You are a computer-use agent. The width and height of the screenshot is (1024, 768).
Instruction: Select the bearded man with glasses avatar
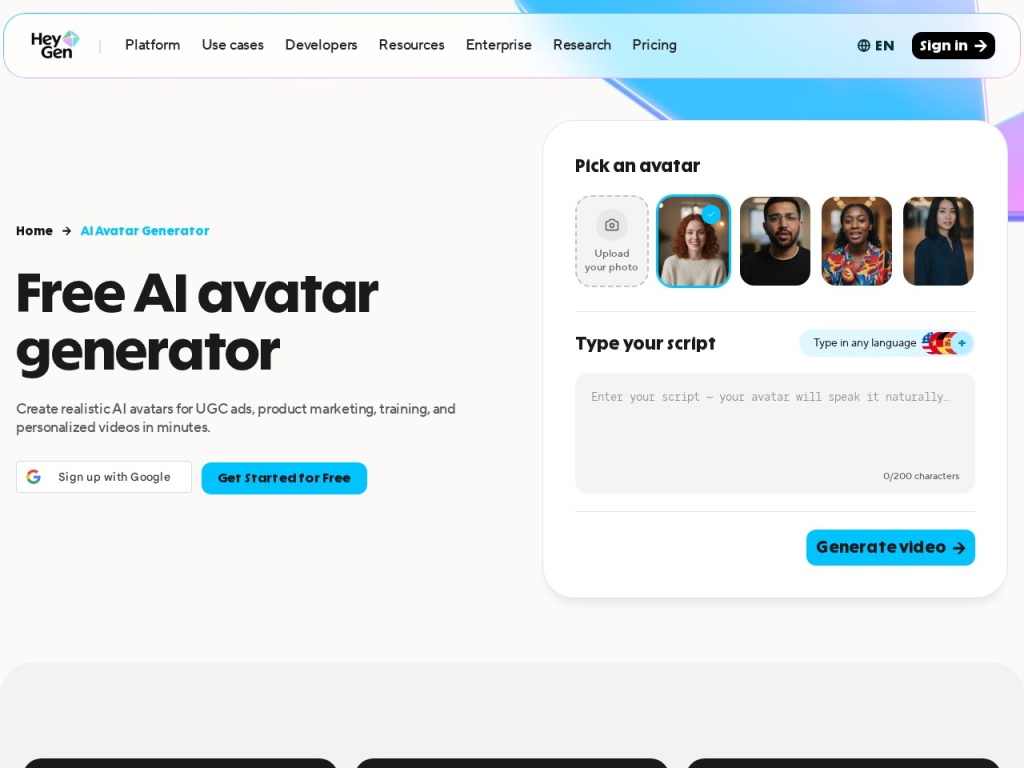point(775,241)
